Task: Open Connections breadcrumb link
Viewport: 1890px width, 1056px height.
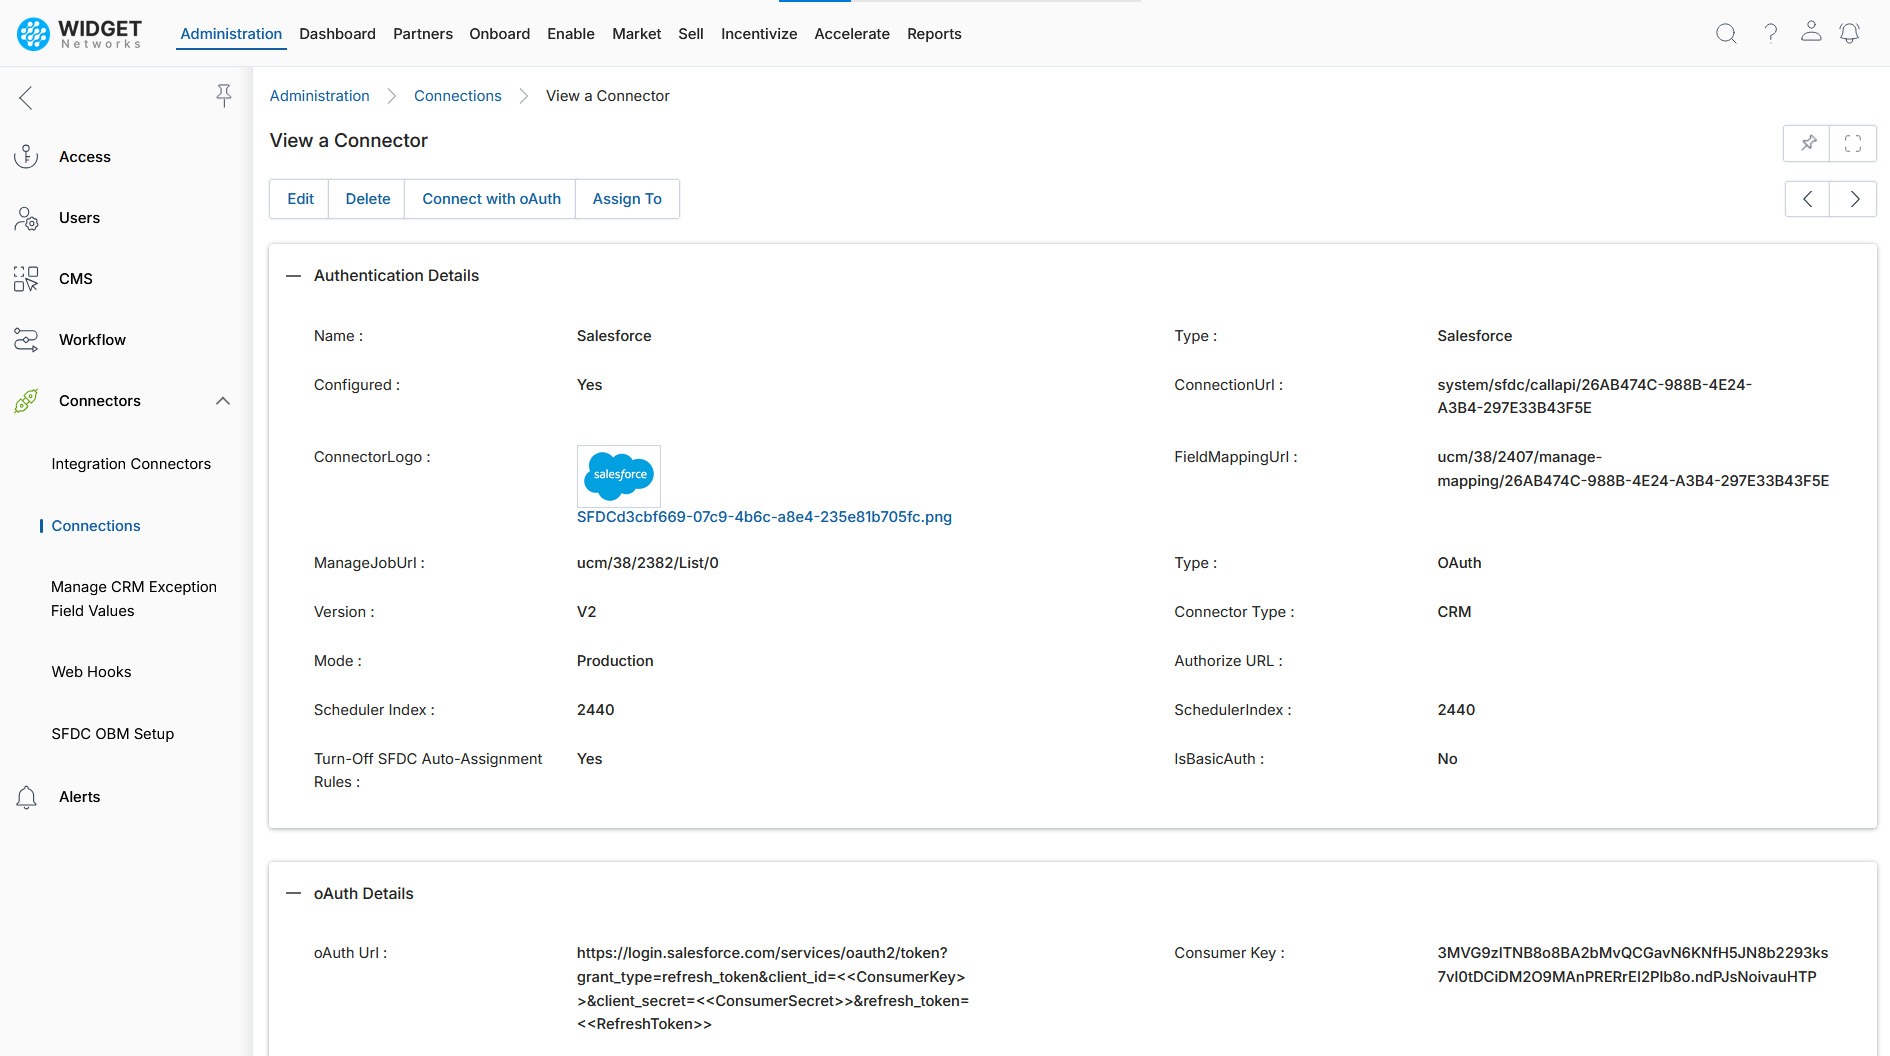Action: pos(458,96)
